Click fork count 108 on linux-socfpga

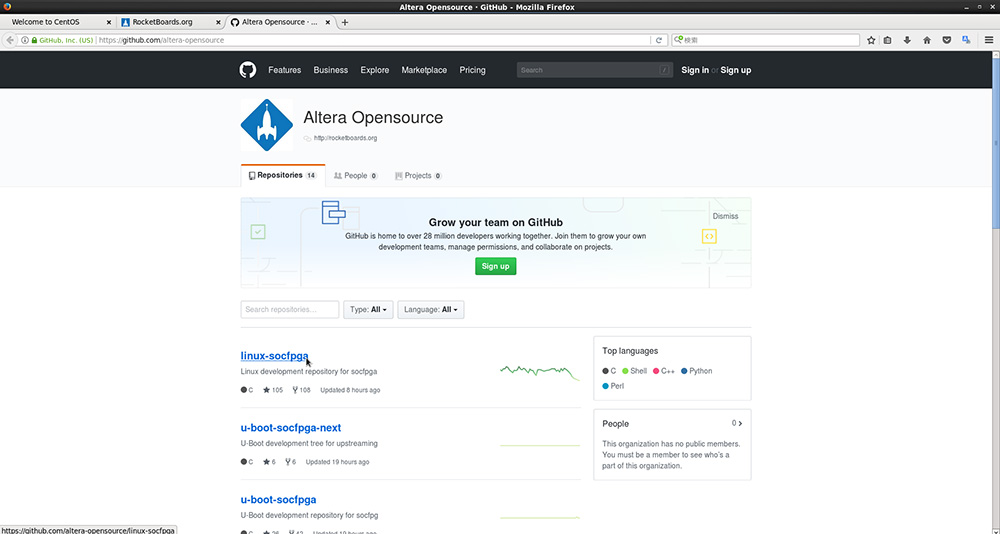[x=301, y=390]
